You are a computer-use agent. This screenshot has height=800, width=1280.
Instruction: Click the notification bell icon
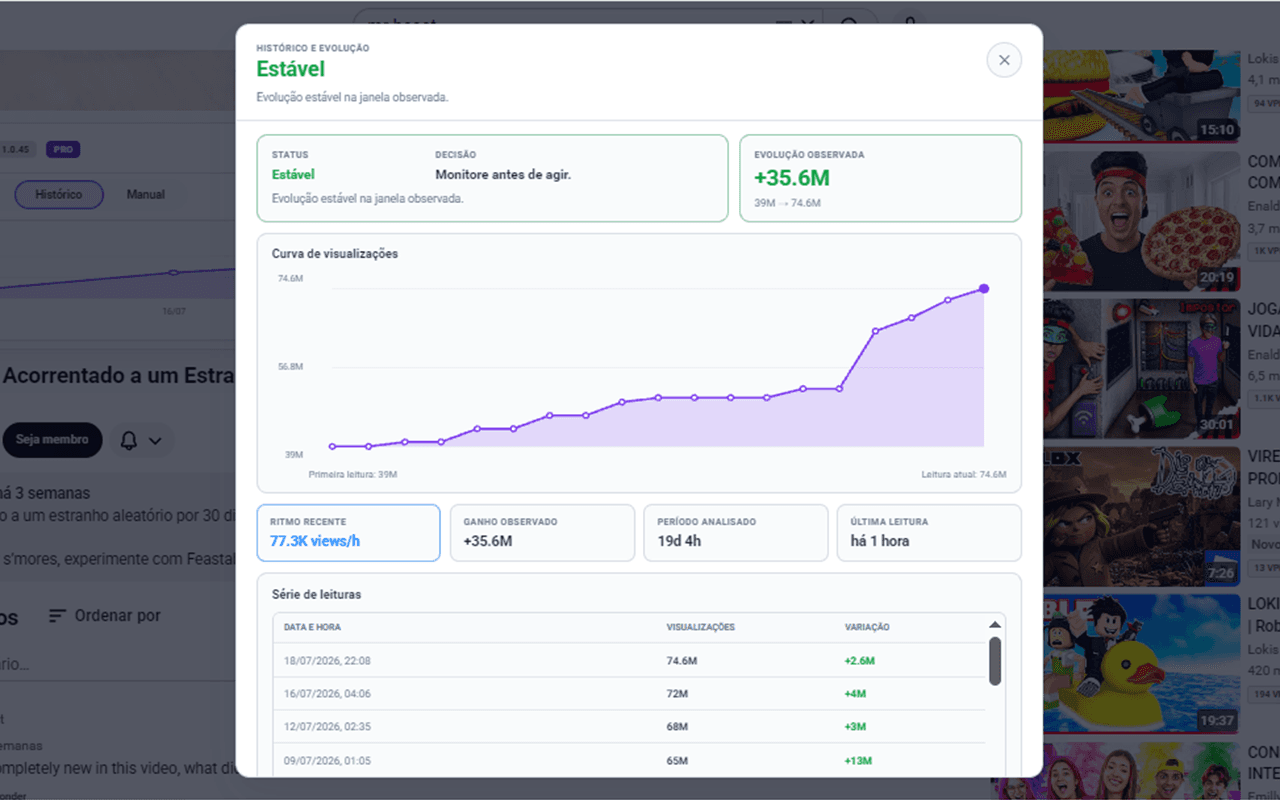pyautogui.click(x=128, y=440)
